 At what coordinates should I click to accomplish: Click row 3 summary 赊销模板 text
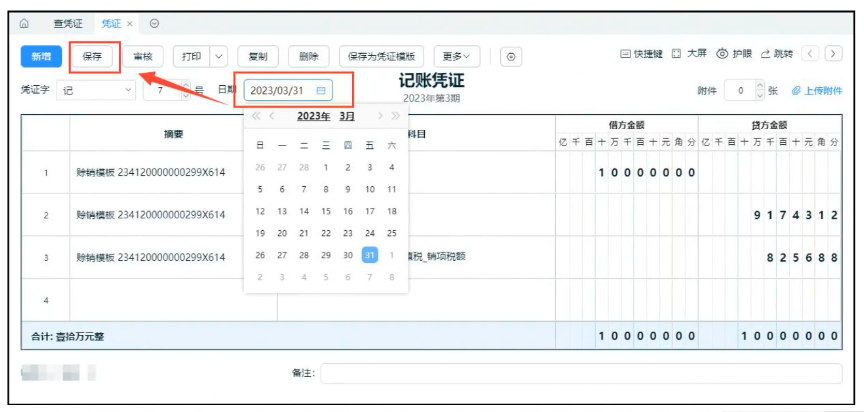coord(151,257)
